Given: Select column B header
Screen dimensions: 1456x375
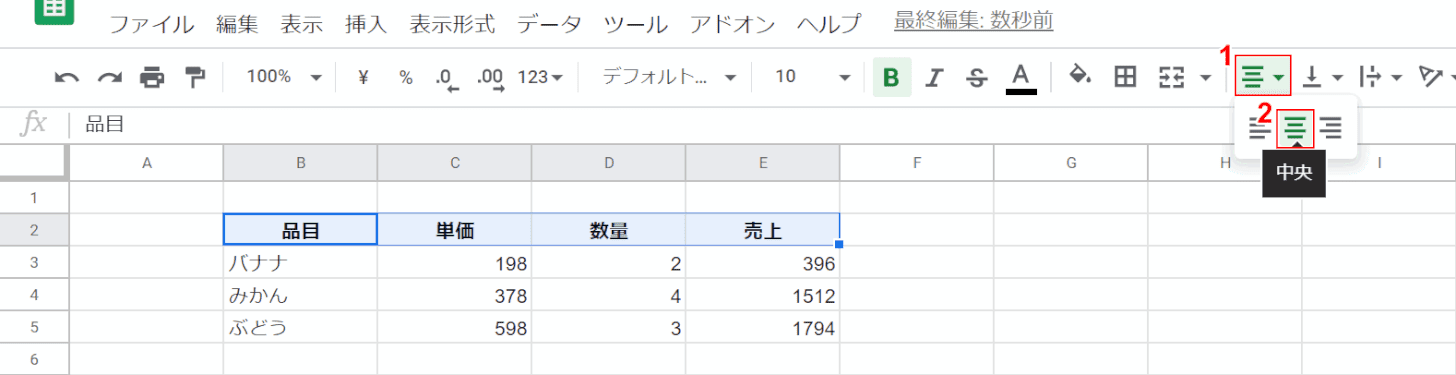Looking at the screenshot, I should coord(300,162).
